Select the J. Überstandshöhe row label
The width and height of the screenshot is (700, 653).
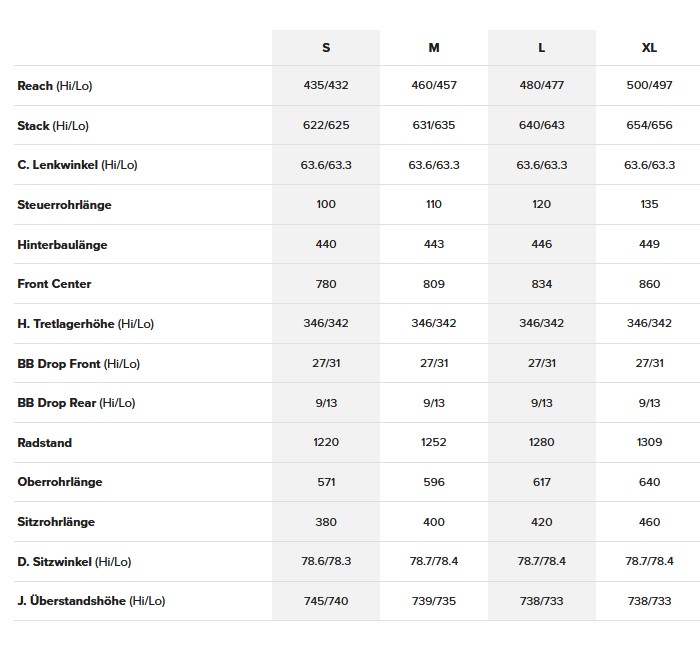coord(91,601)
